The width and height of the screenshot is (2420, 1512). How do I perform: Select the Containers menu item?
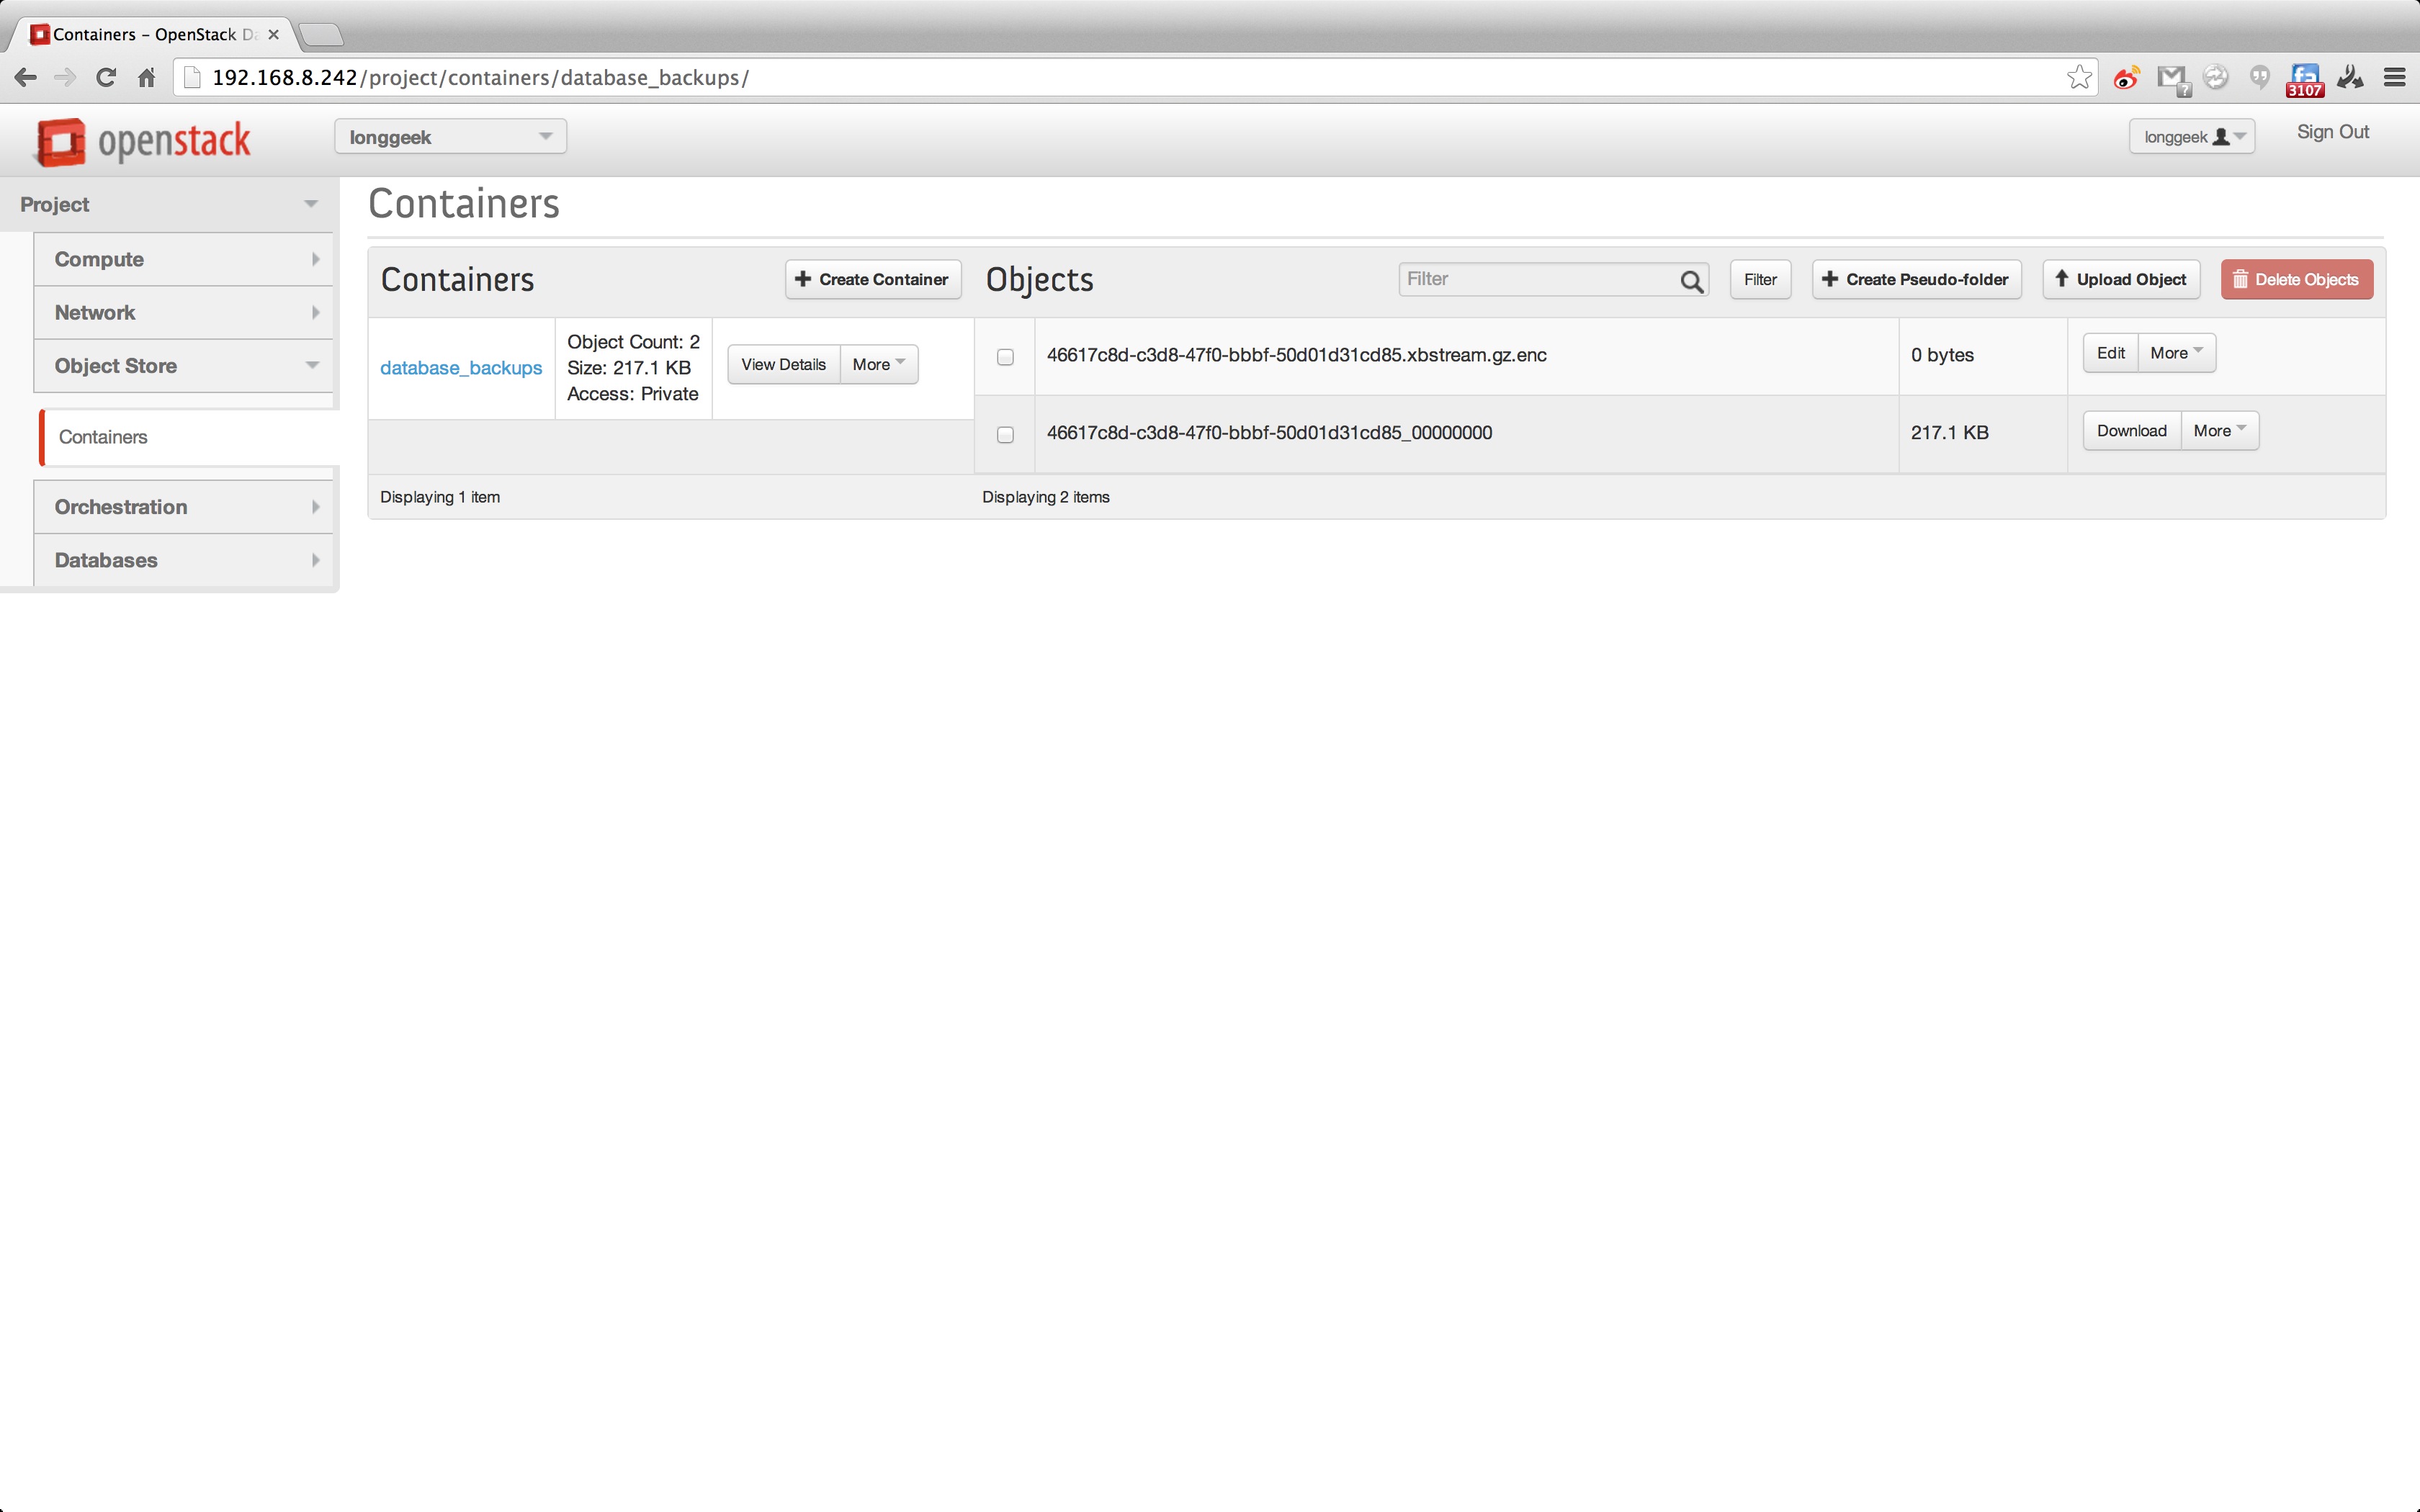103,436
